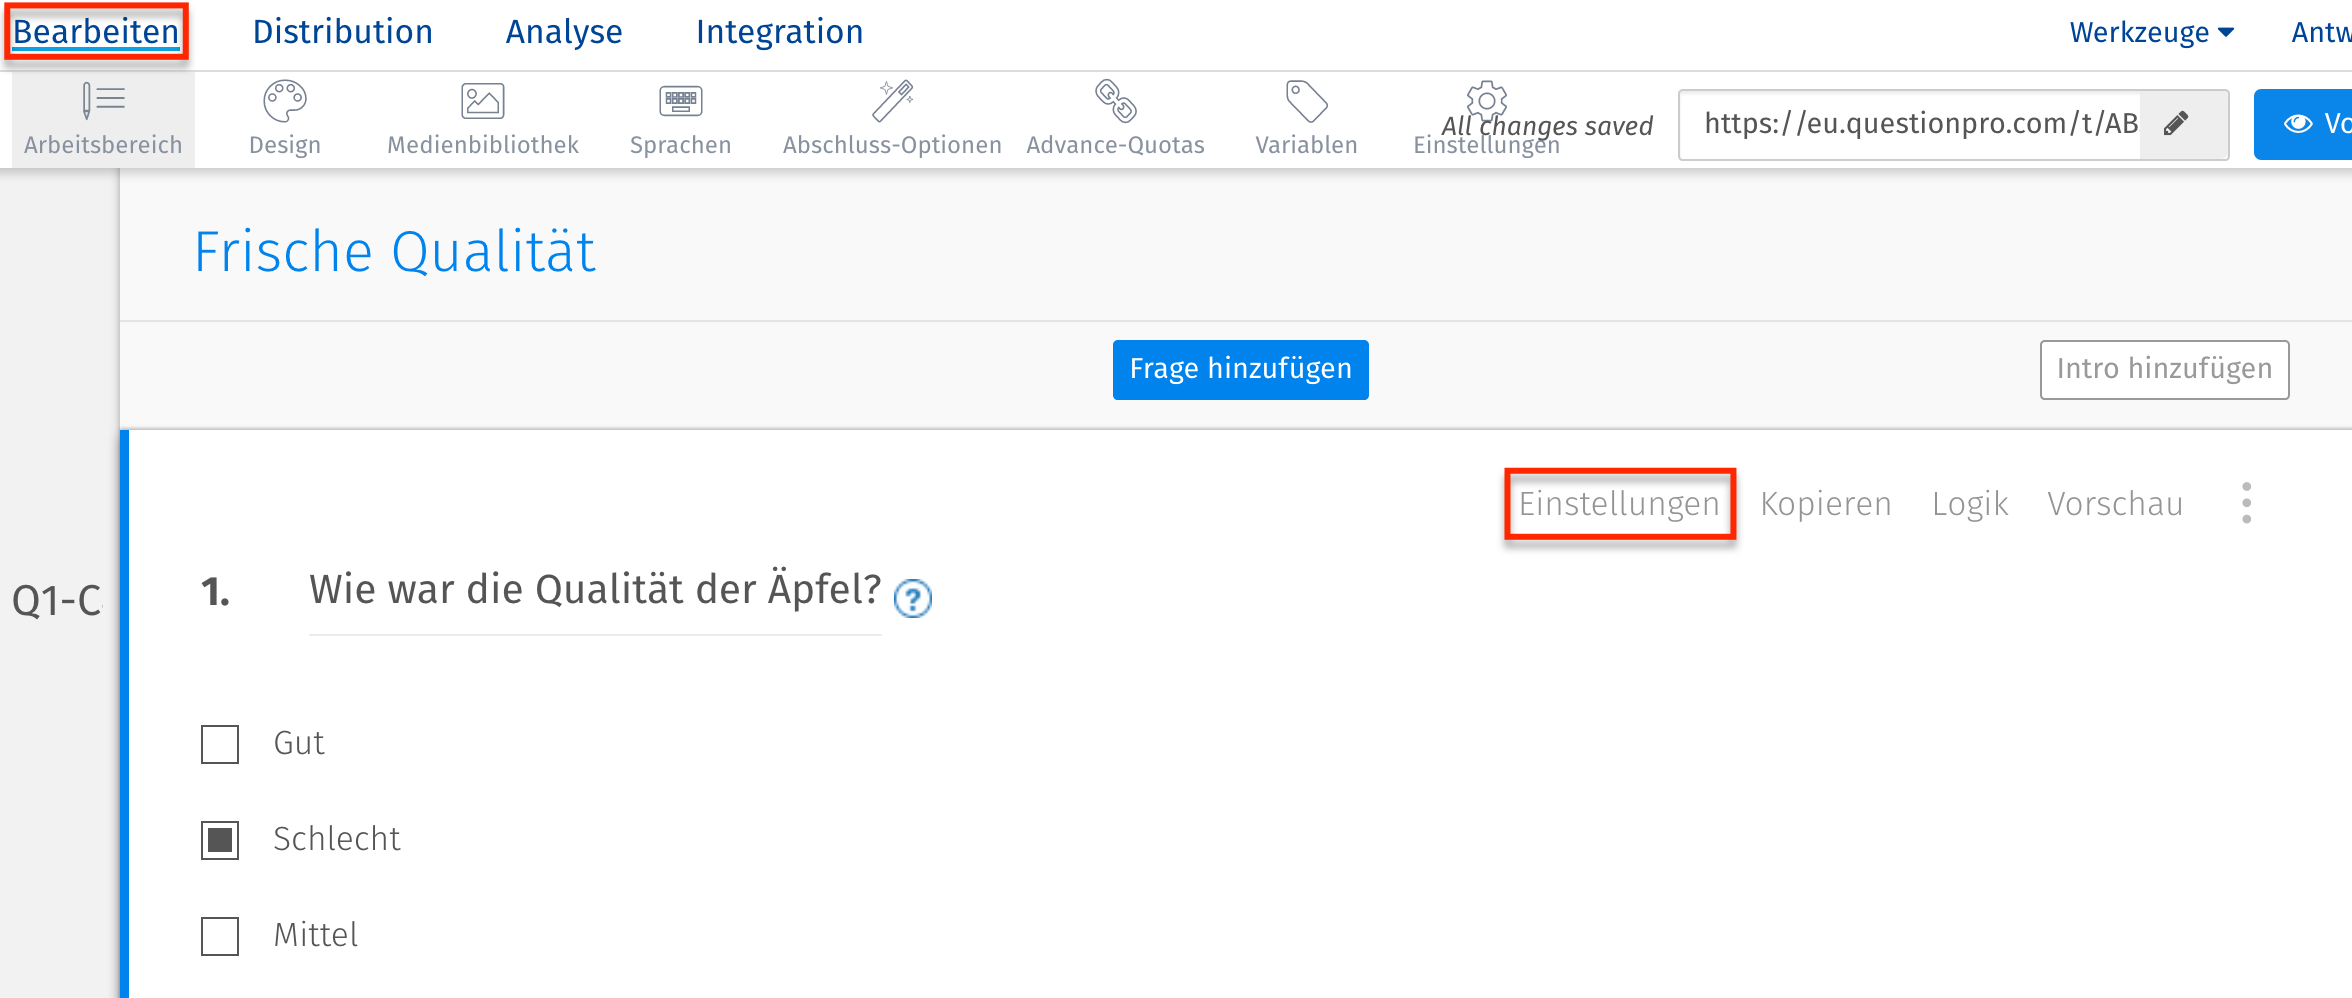Open the Werkzeuge dropdown menu
This screenshot has width=2352, height=998.
tap(2151, 31)
